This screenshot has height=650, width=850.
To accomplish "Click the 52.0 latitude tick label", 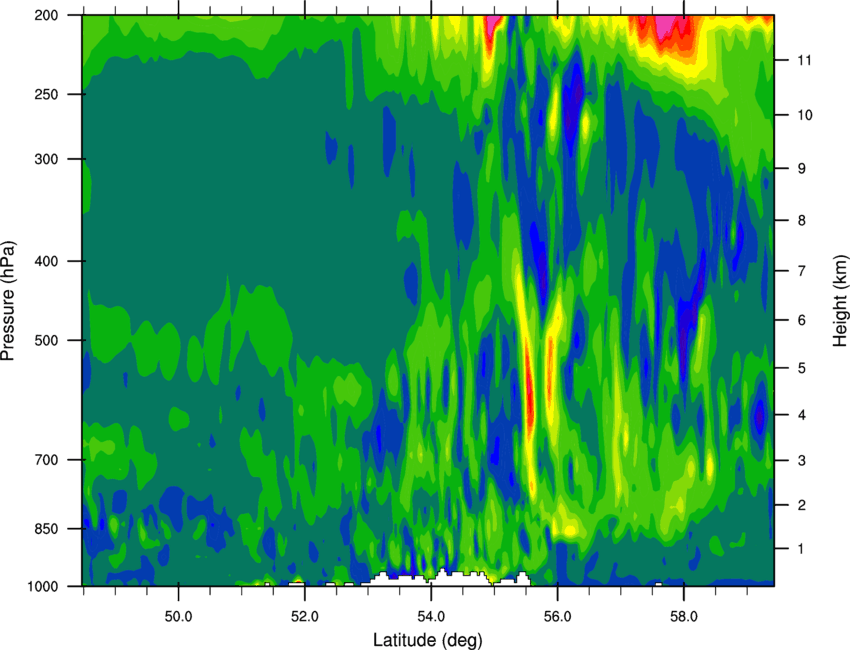I will (305, 617).
